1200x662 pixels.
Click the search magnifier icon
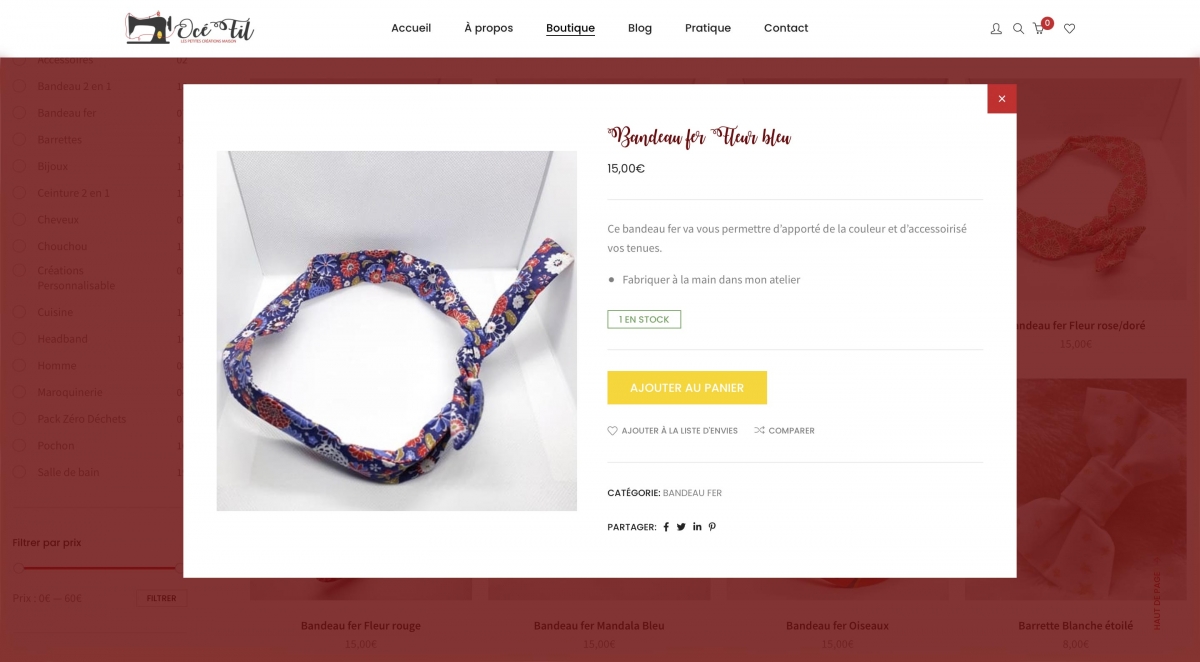(1018, 29)
